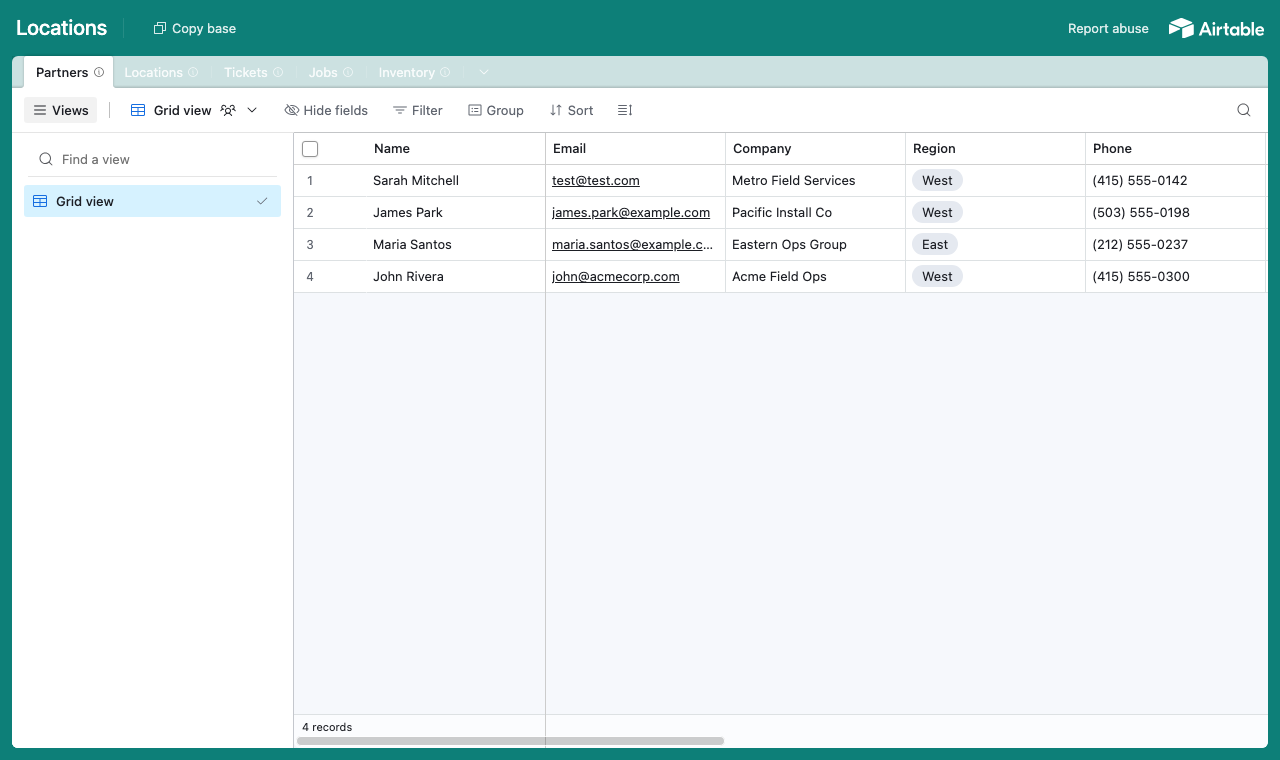Click row number 1

310,181
